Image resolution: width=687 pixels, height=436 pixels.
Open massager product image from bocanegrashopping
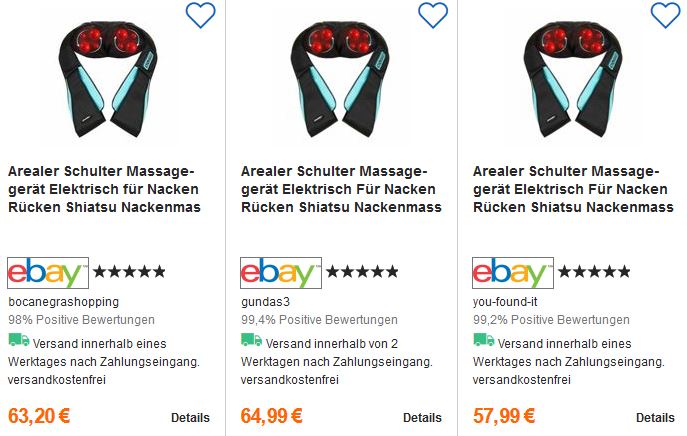(x=108, y=78)
